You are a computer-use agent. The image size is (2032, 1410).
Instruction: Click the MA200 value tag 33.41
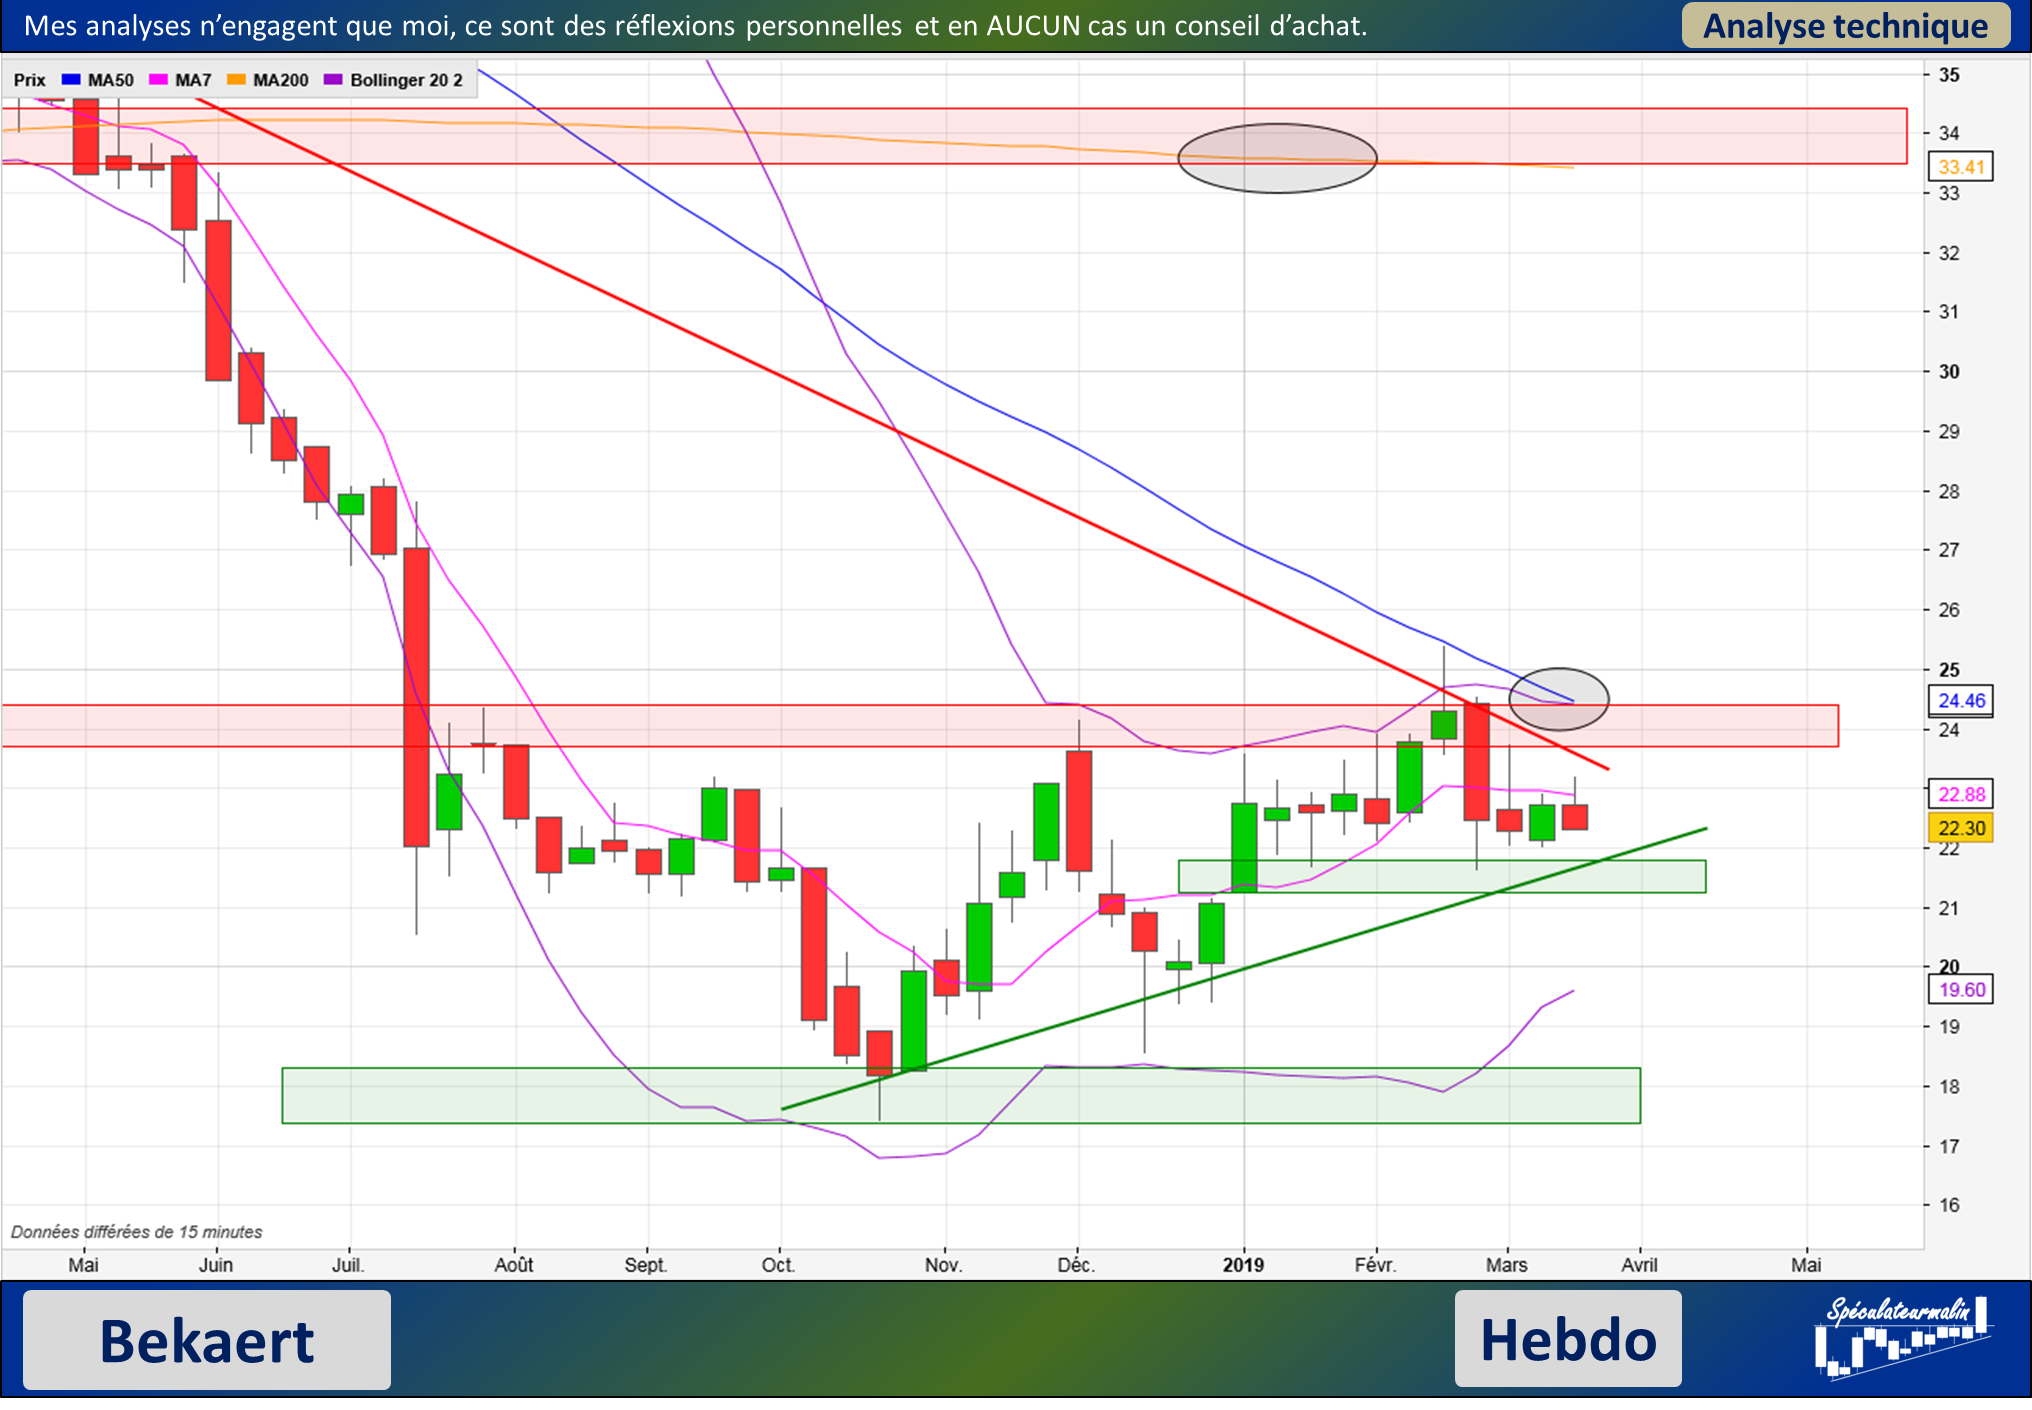point(1961,167)
